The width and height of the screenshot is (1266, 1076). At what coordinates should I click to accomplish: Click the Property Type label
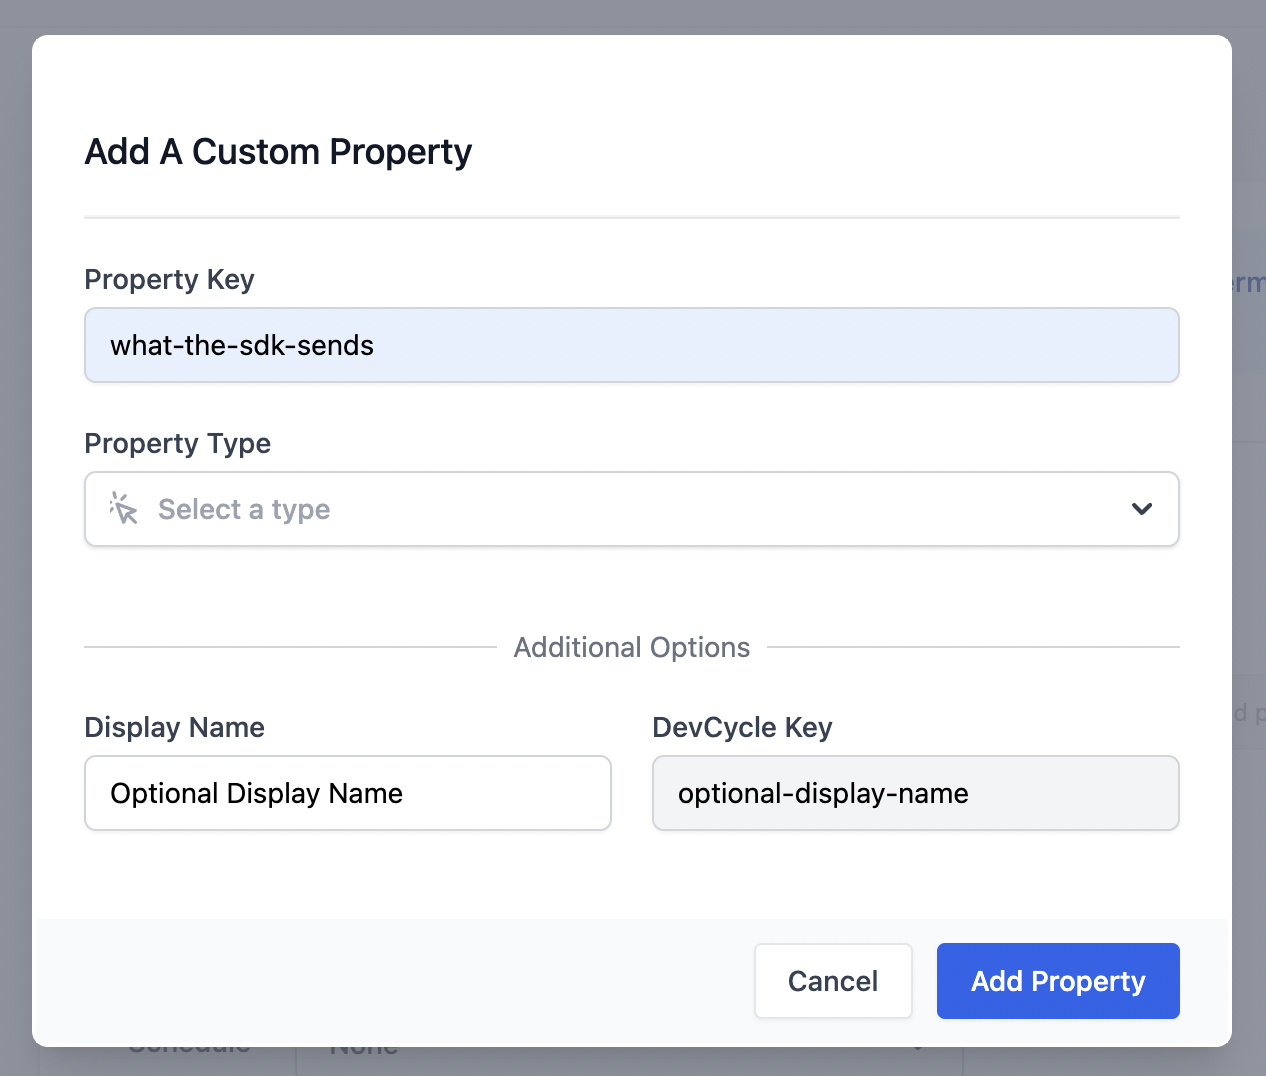click(x=177, y=444)
